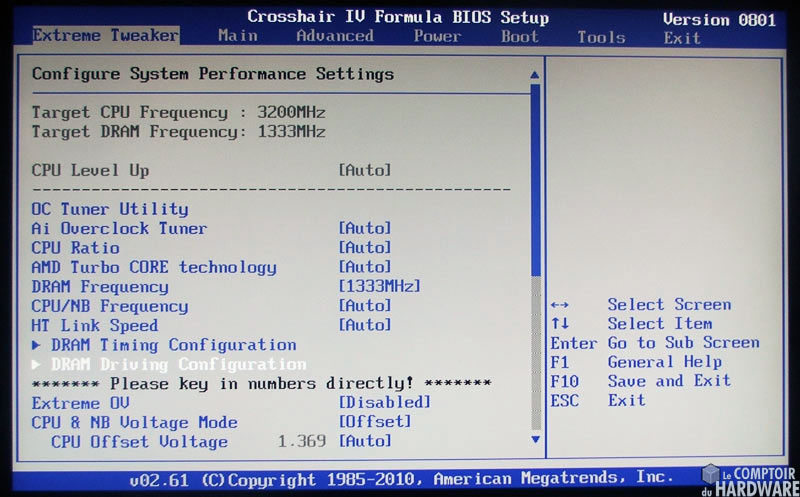Select the Ai Overclock Tuner label
This screenshot has height=497, width=800.
(119, 228)
